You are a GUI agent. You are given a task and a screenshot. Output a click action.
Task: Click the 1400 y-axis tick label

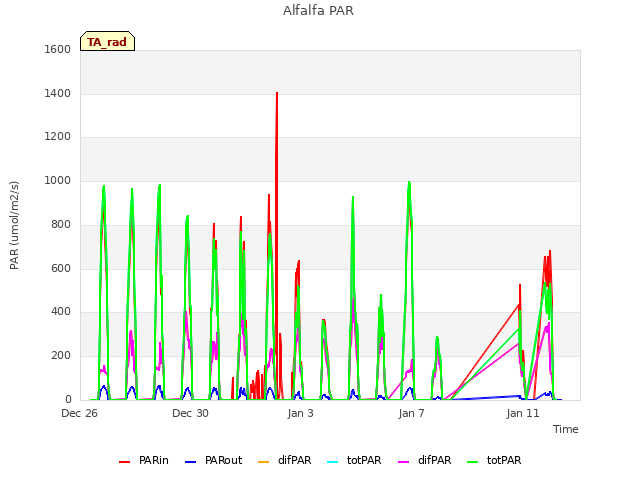pos(58,93)
